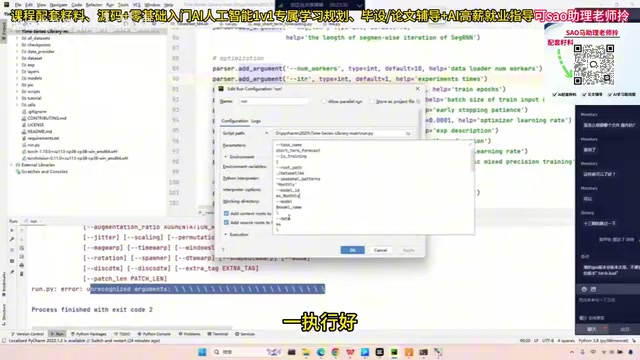640x360 pixels.
Task: Toggle Allow parallel run checkbox
Action: coord(324,101)
